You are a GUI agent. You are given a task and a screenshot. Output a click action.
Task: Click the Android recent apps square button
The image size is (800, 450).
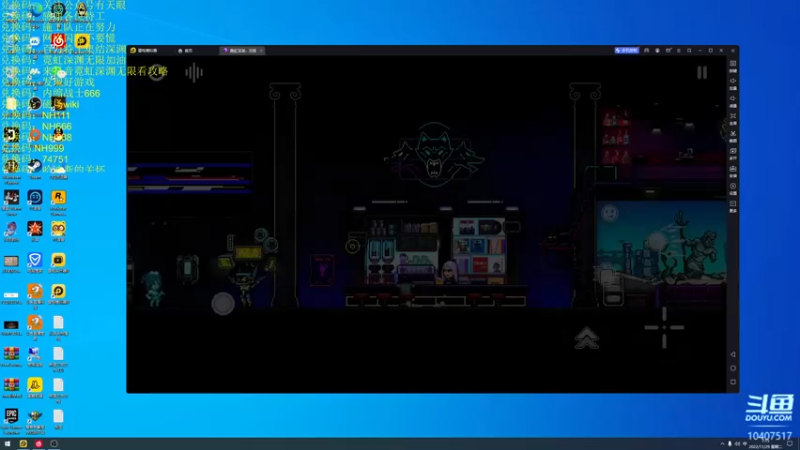click(733, 382)
